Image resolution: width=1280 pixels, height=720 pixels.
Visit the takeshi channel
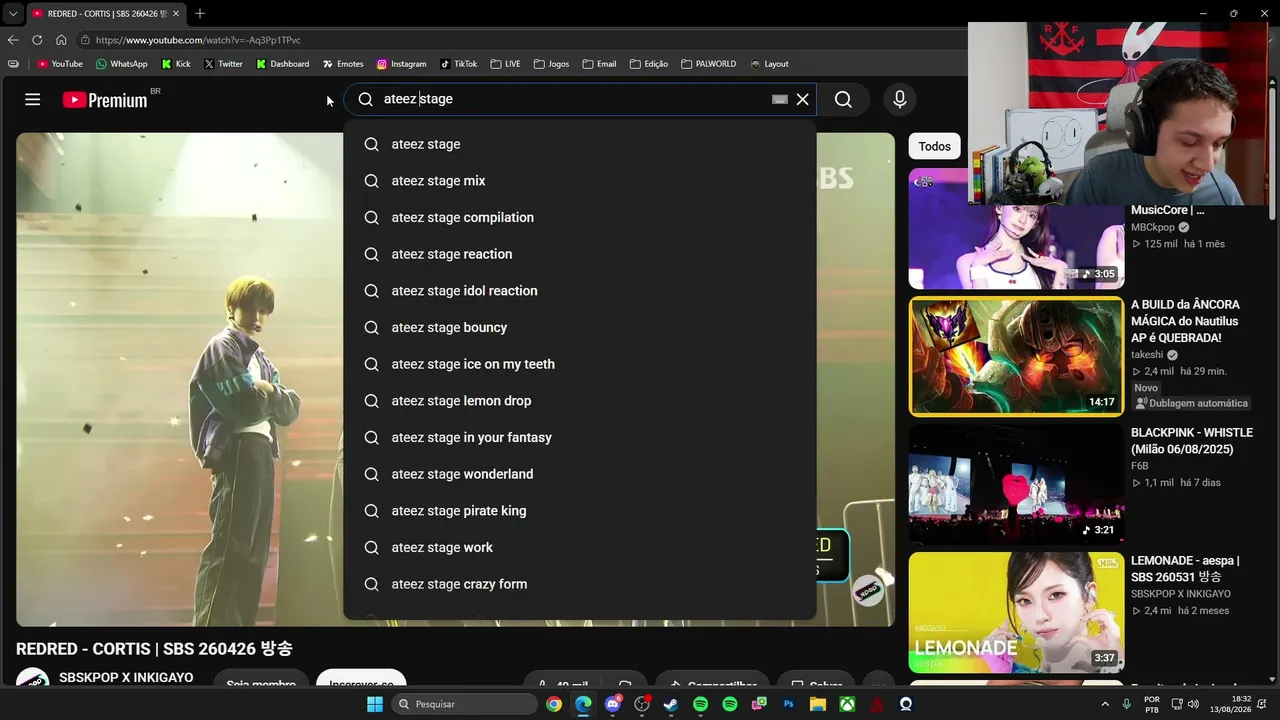pos(1147,355)
